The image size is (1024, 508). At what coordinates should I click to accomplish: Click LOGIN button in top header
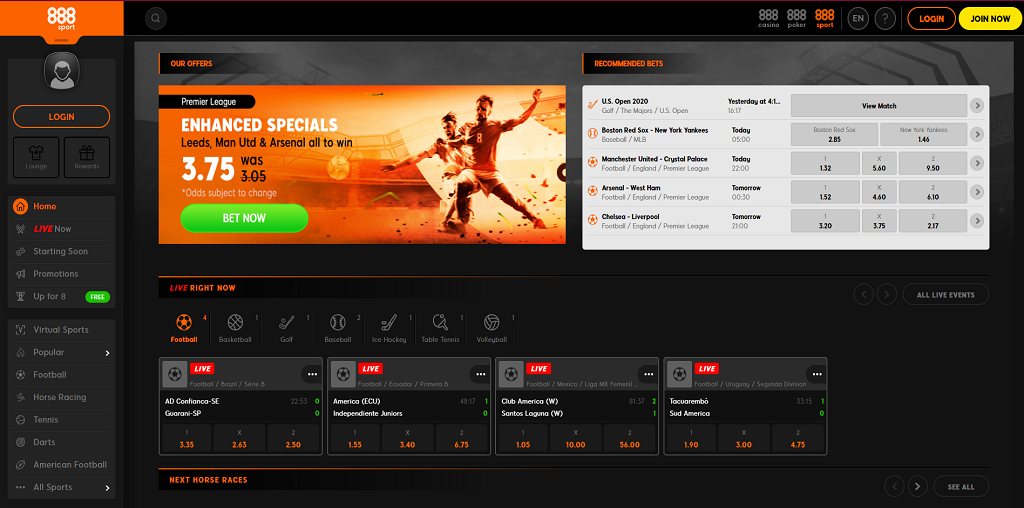931,18
